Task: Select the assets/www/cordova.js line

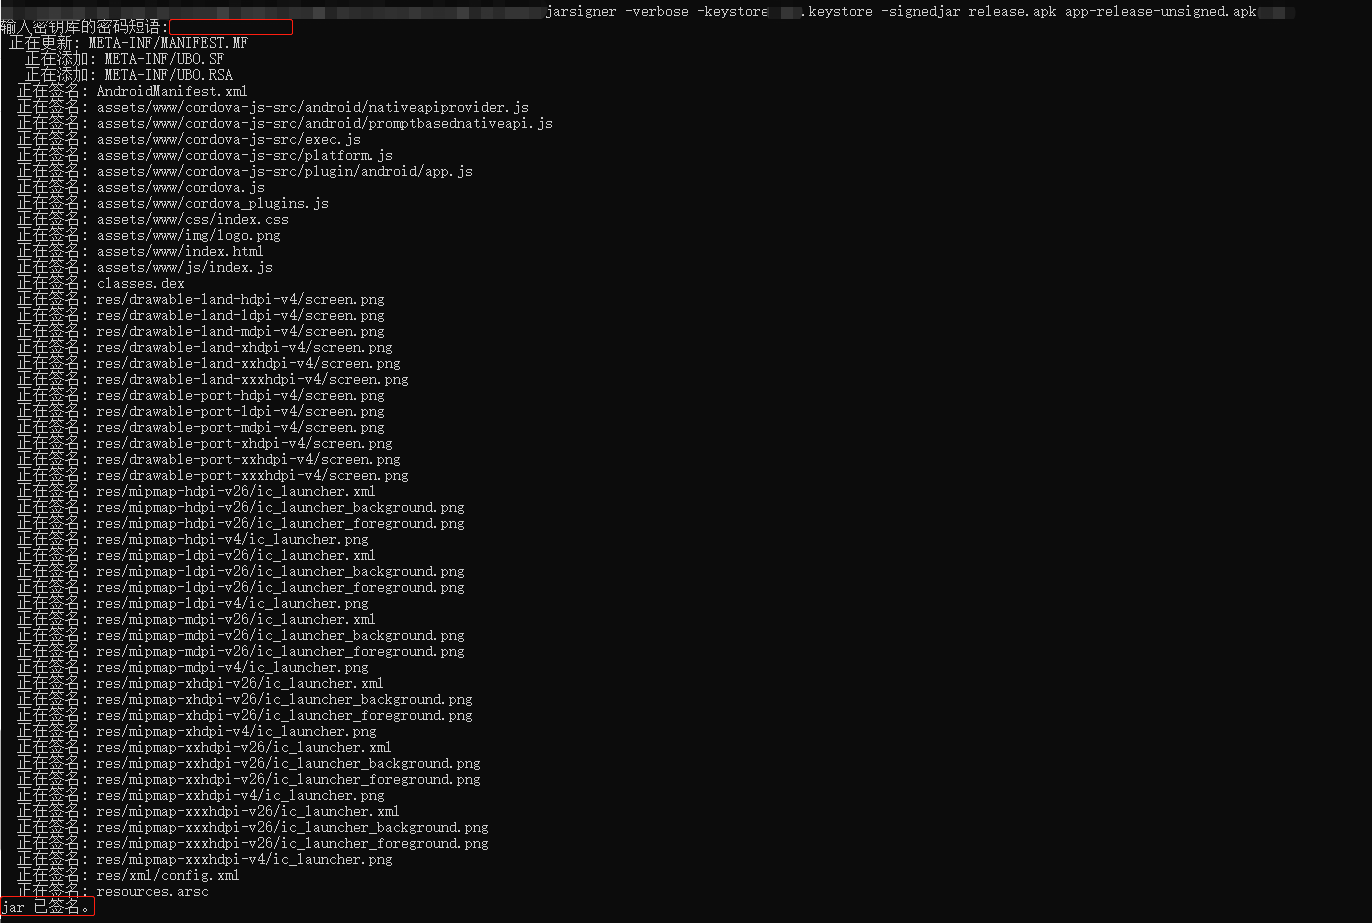Action: [x=140, y=187]
